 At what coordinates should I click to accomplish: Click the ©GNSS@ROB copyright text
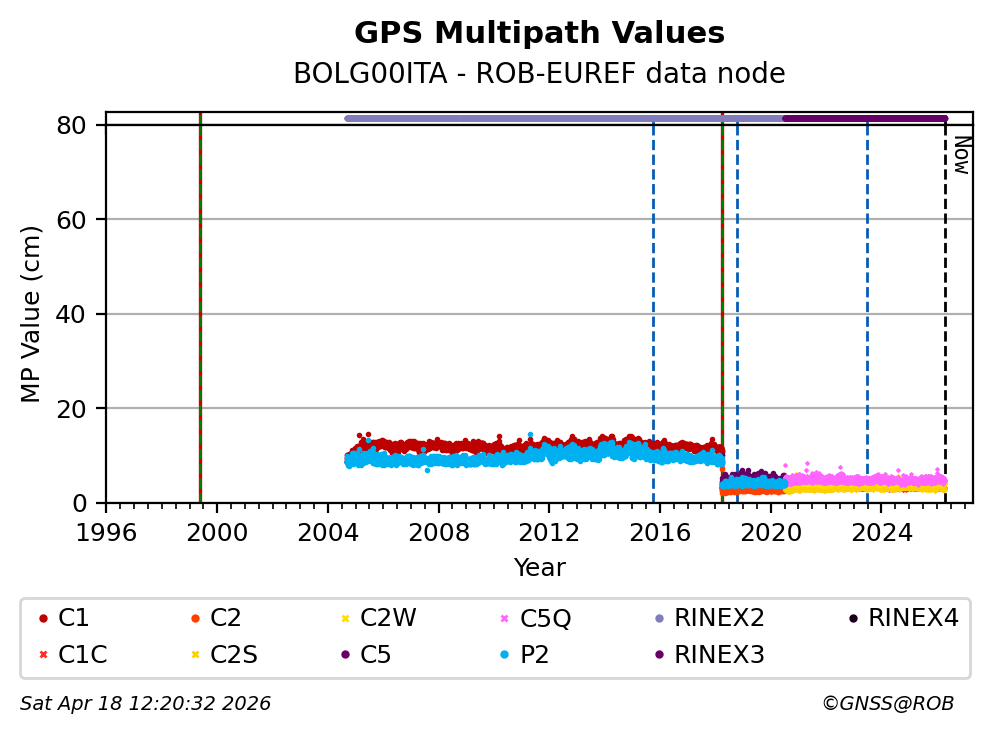(x=887, y=704)
